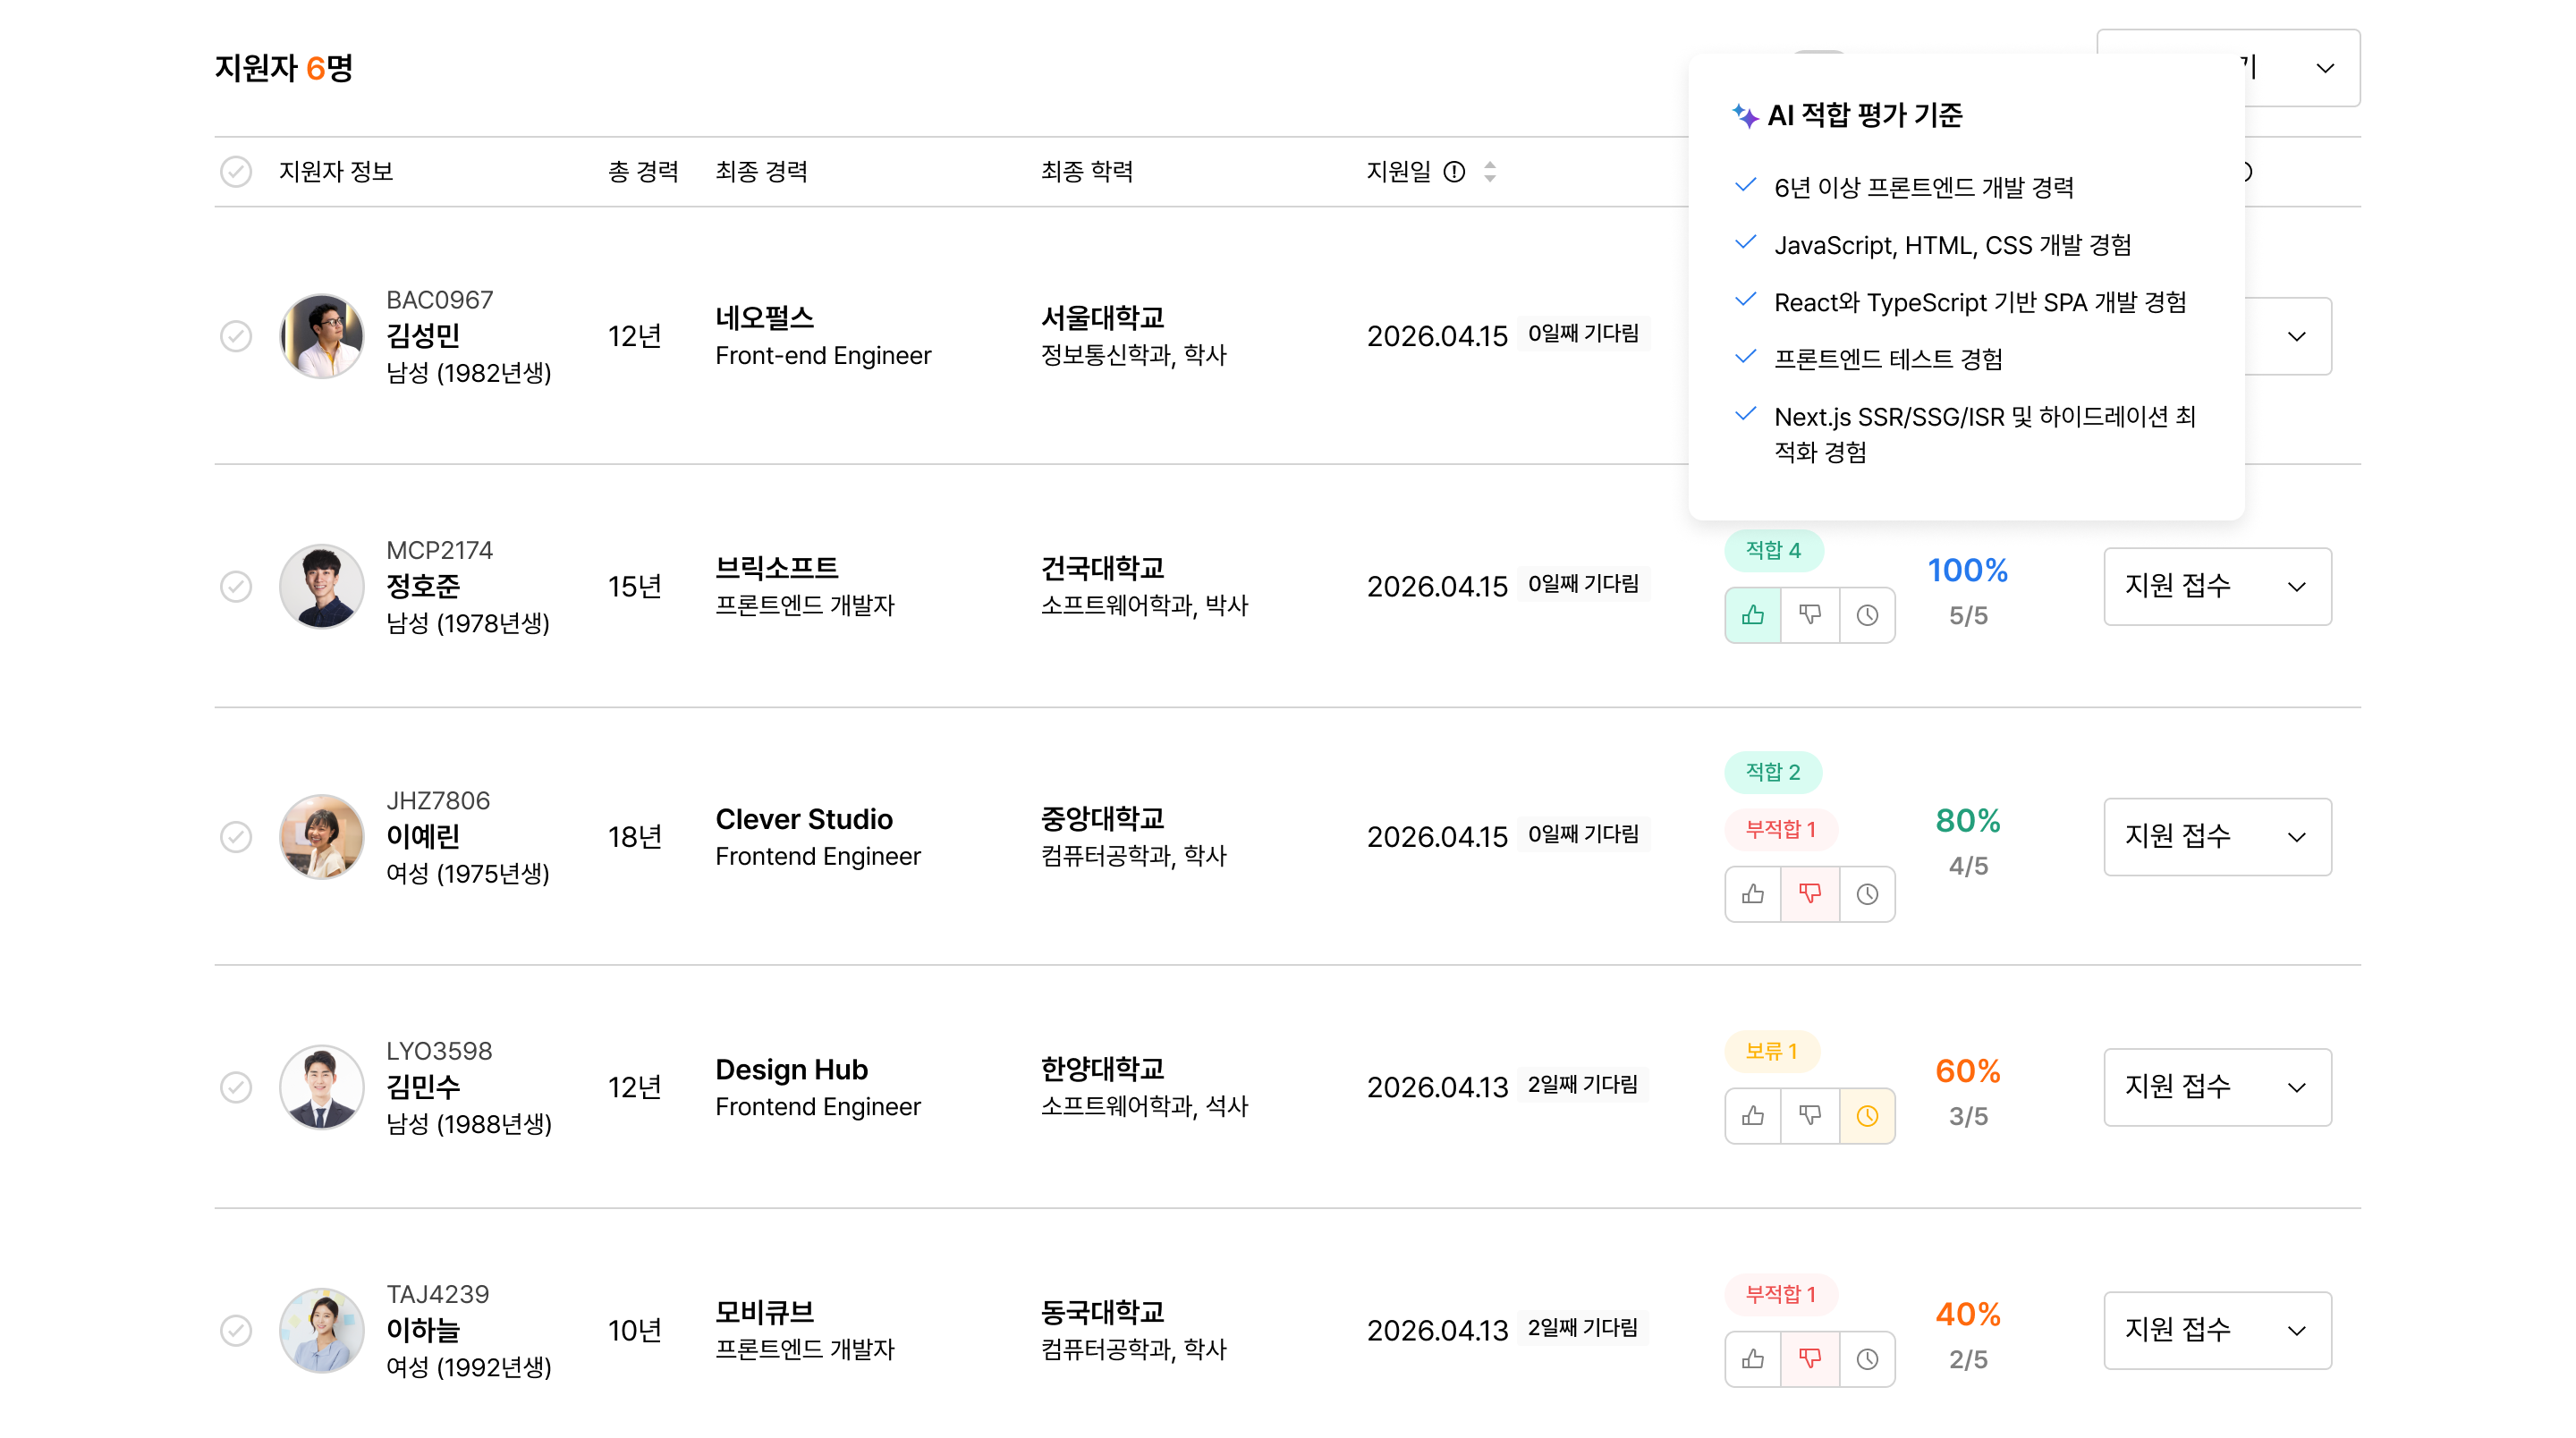Click the profile photo of 정호준
Image resolution: width=2576 pixels, height=1438 pixels.
click(x=321, y=586)
